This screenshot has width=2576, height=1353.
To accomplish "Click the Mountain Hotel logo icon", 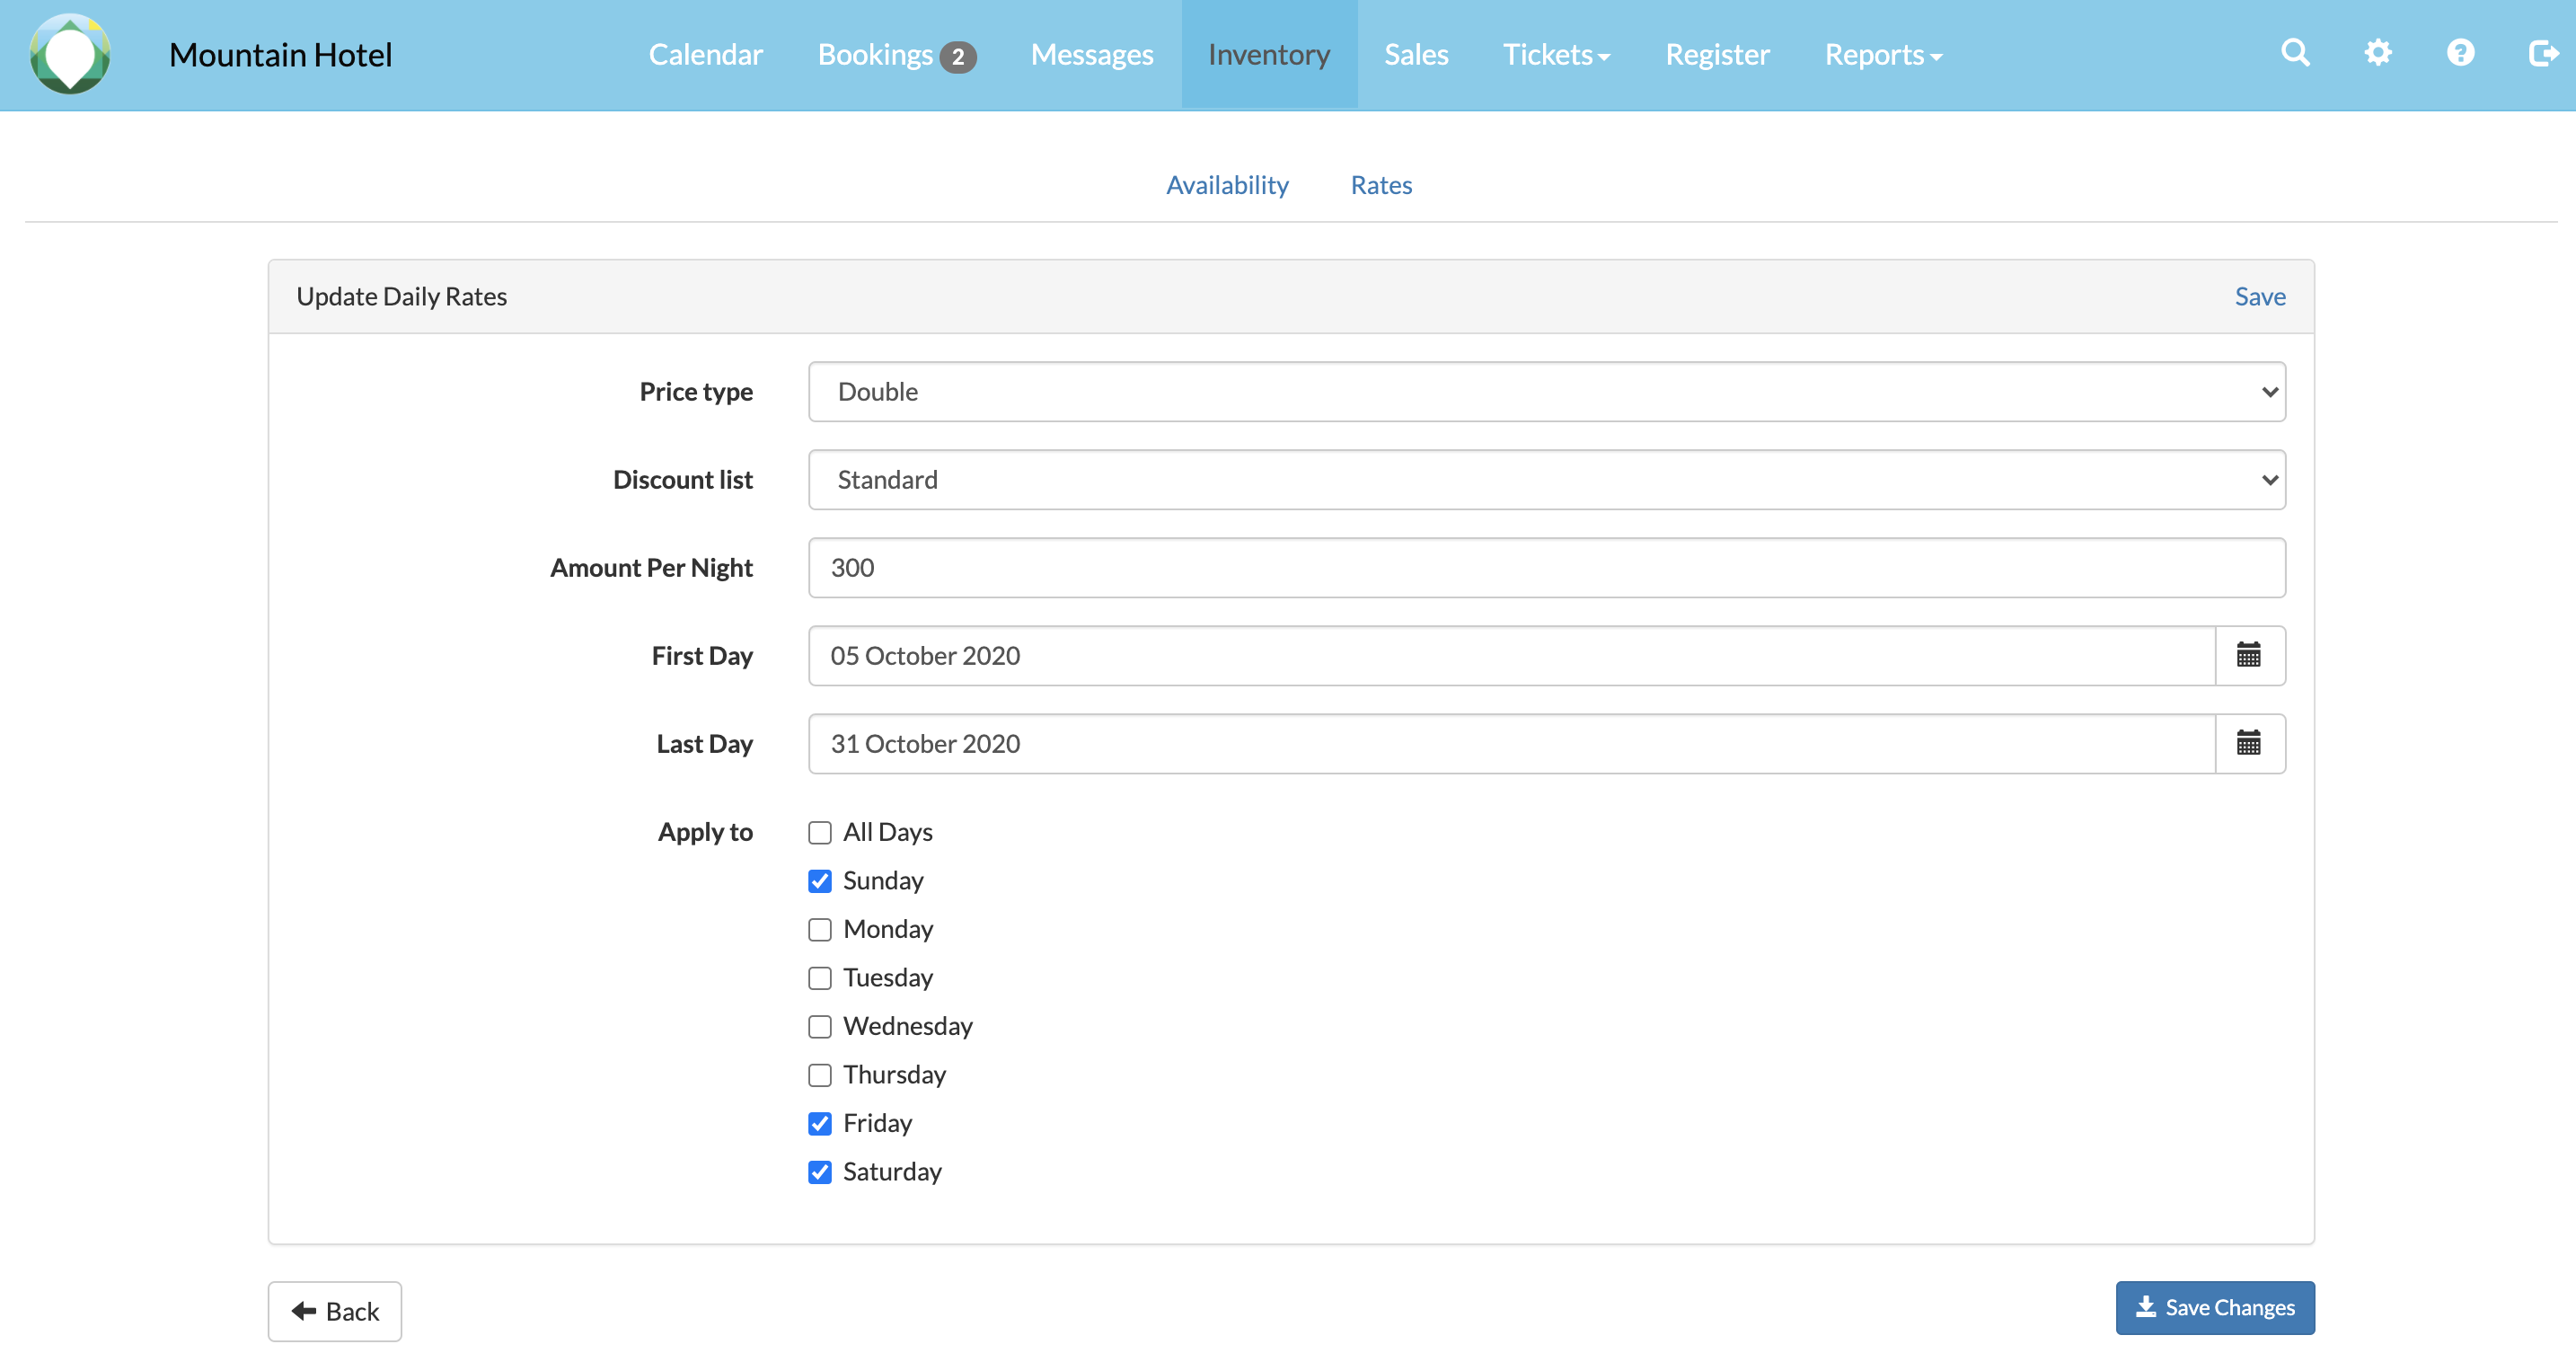I will tap(70, 54).
